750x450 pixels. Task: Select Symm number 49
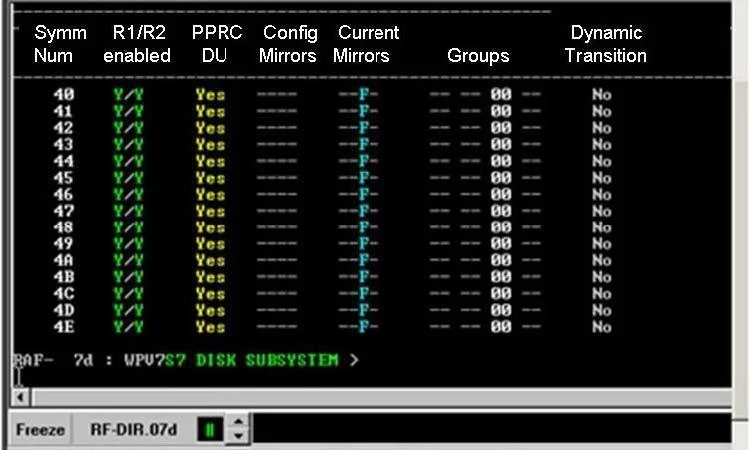tap(64, 244)
